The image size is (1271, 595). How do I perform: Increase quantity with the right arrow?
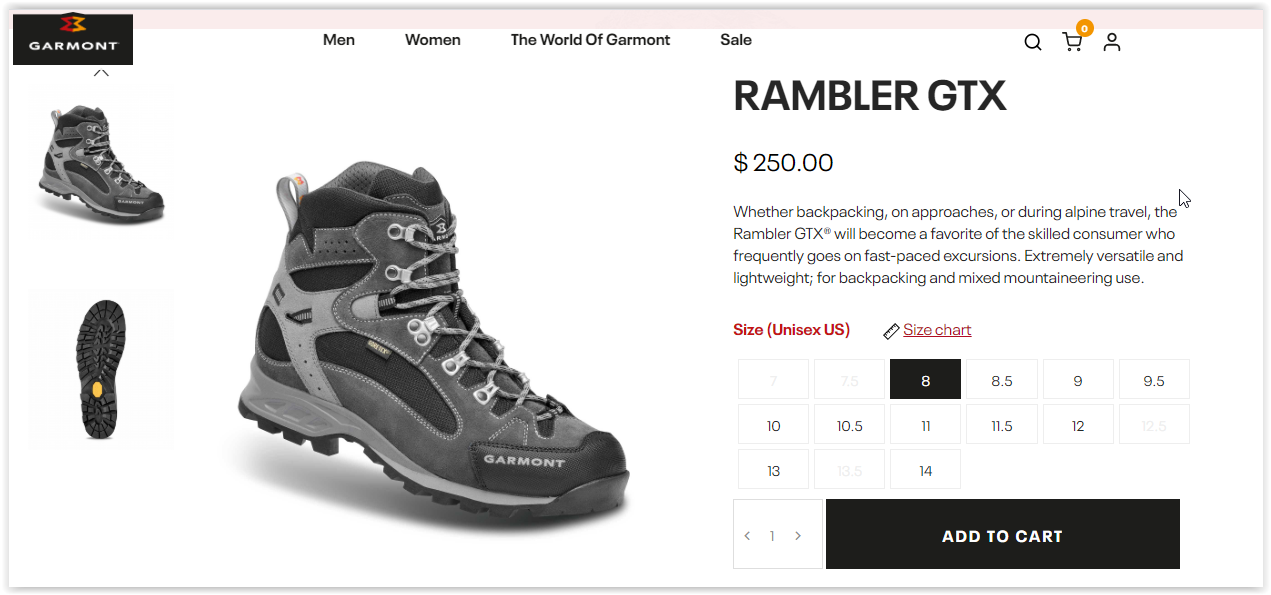click(x=798, y=536)
